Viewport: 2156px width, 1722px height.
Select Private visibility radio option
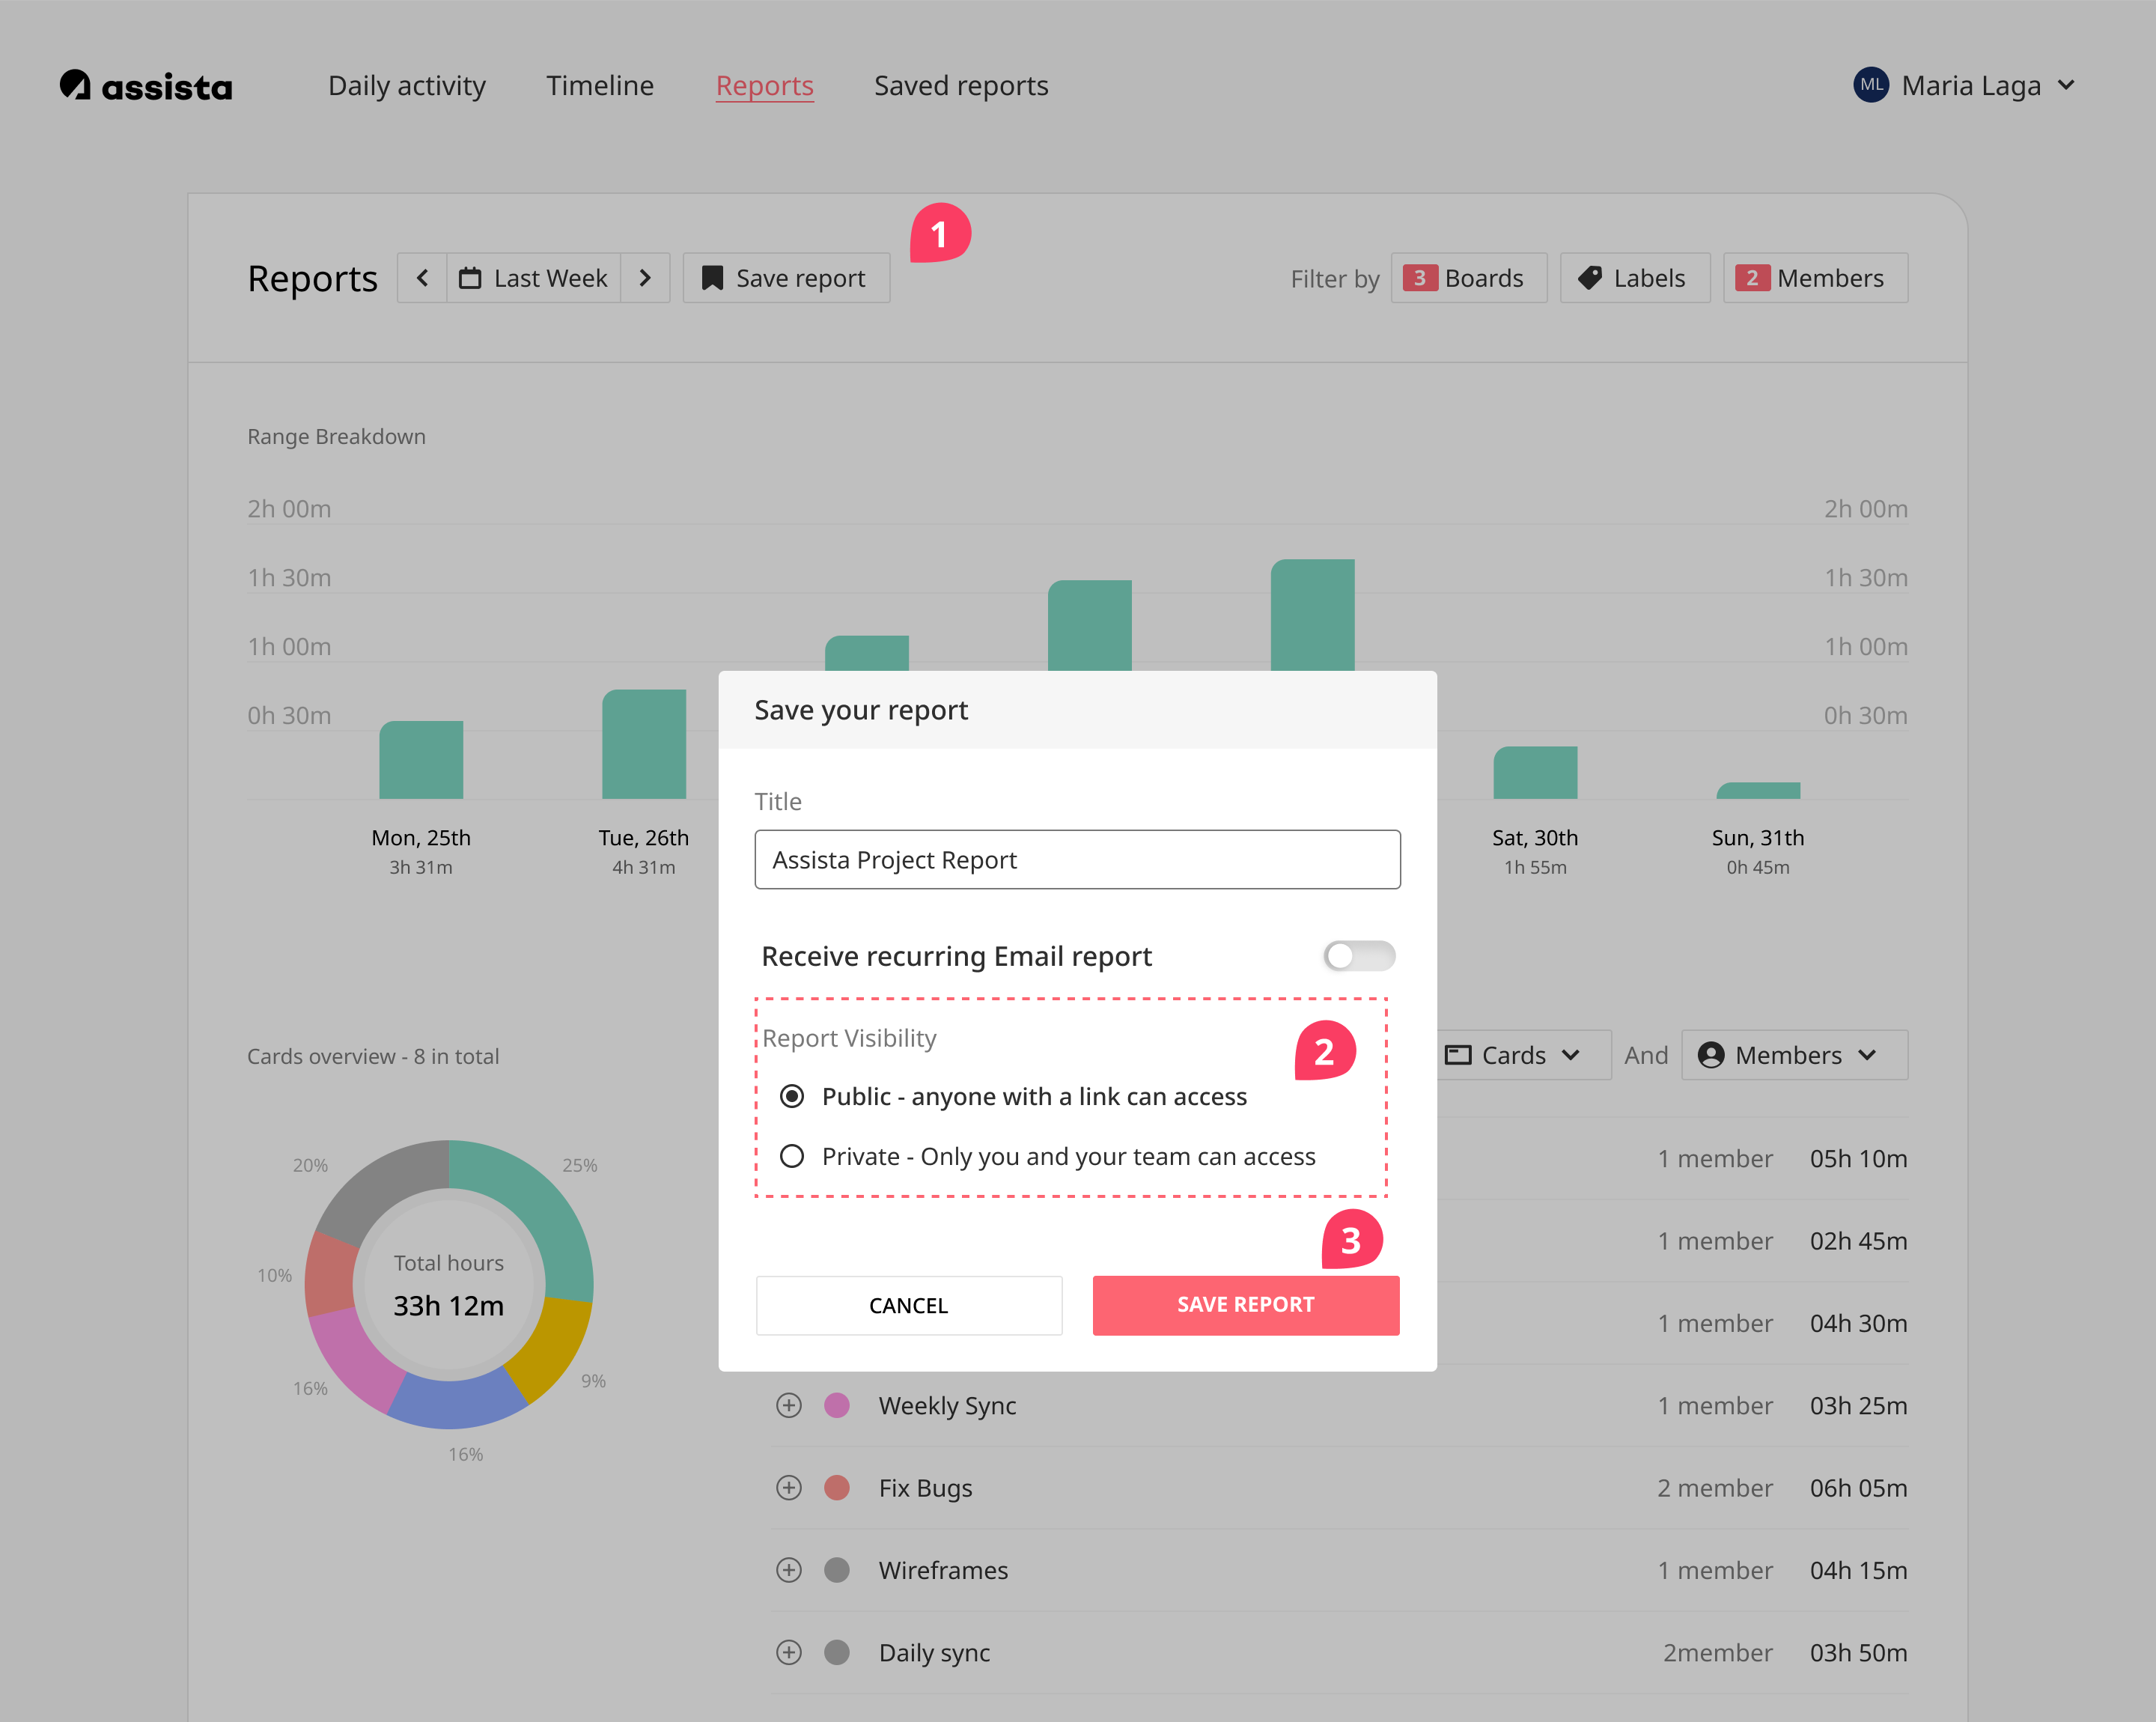click(x=792, y=1156)
